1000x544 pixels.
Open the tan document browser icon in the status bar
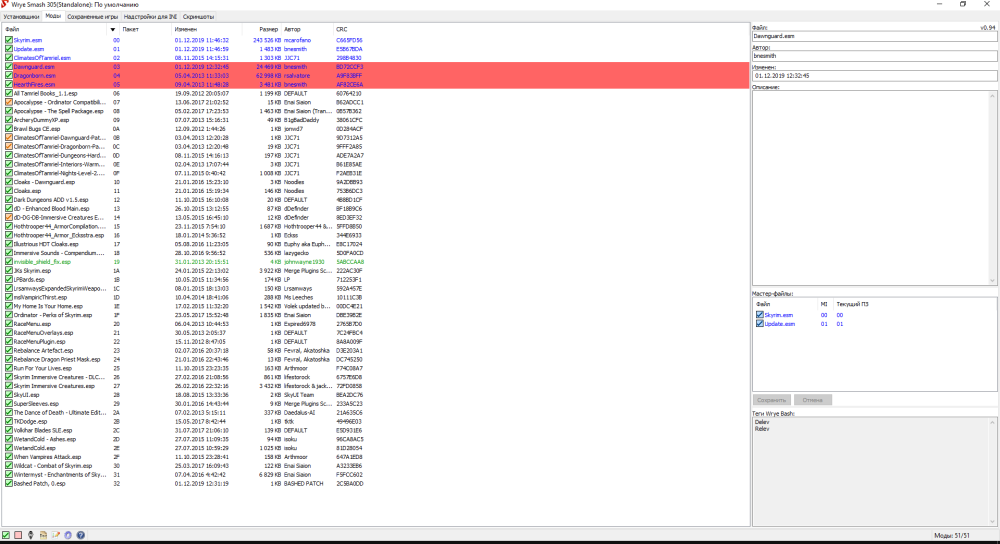click(43, 535)
